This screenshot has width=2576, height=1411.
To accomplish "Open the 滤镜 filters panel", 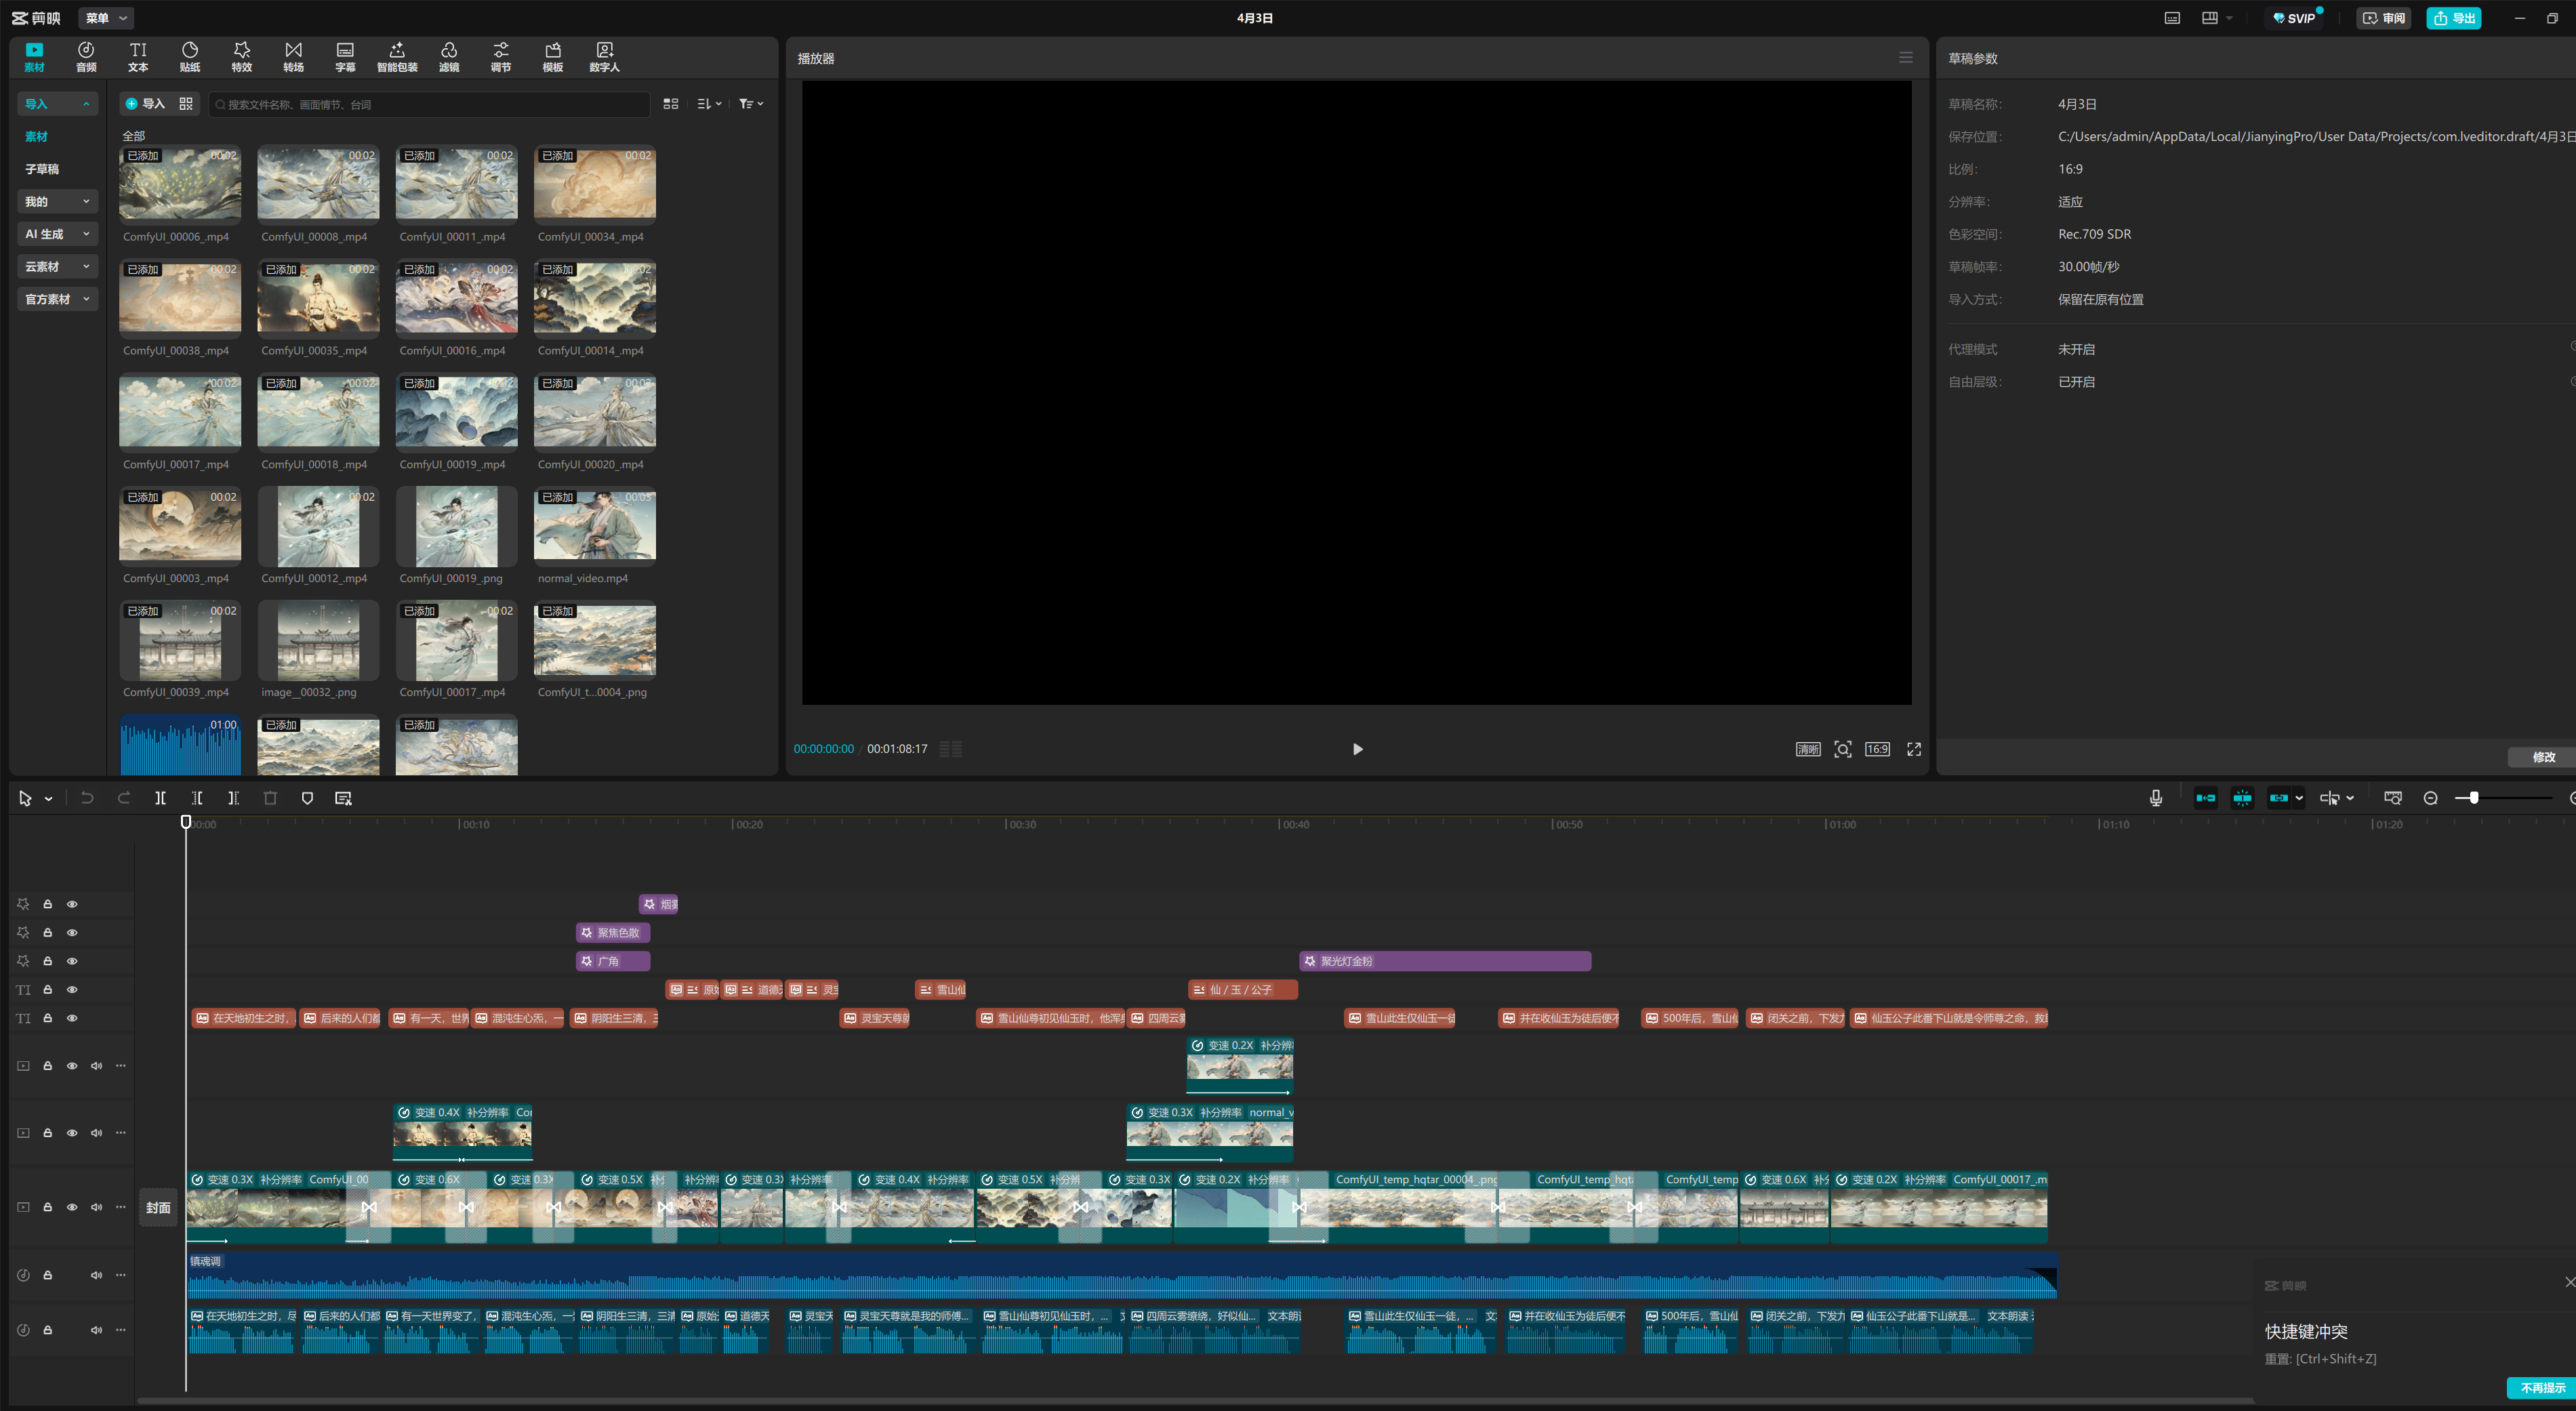I will (x=449, y=57).
